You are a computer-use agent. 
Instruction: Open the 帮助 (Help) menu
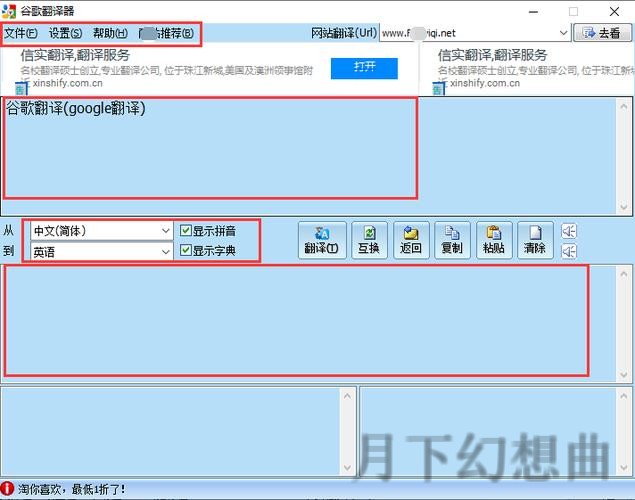click(109, 33)
